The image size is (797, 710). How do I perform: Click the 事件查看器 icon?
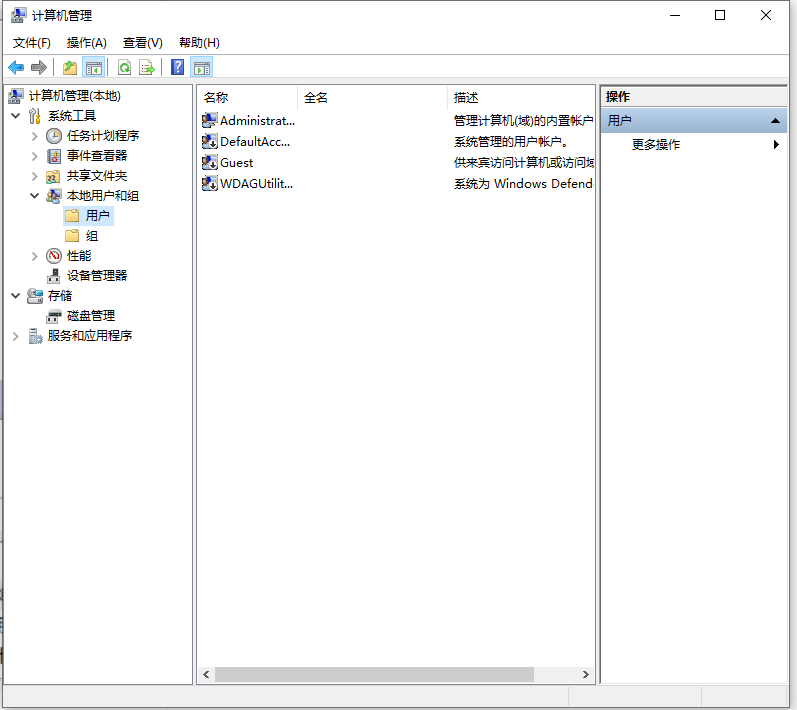point(54,156)
